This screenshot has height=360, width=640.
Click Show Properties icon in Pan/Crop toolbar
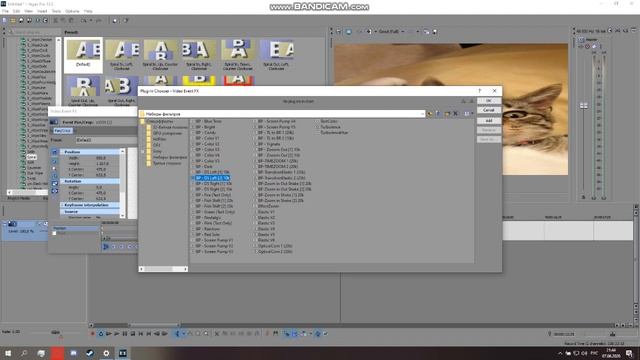54,152
